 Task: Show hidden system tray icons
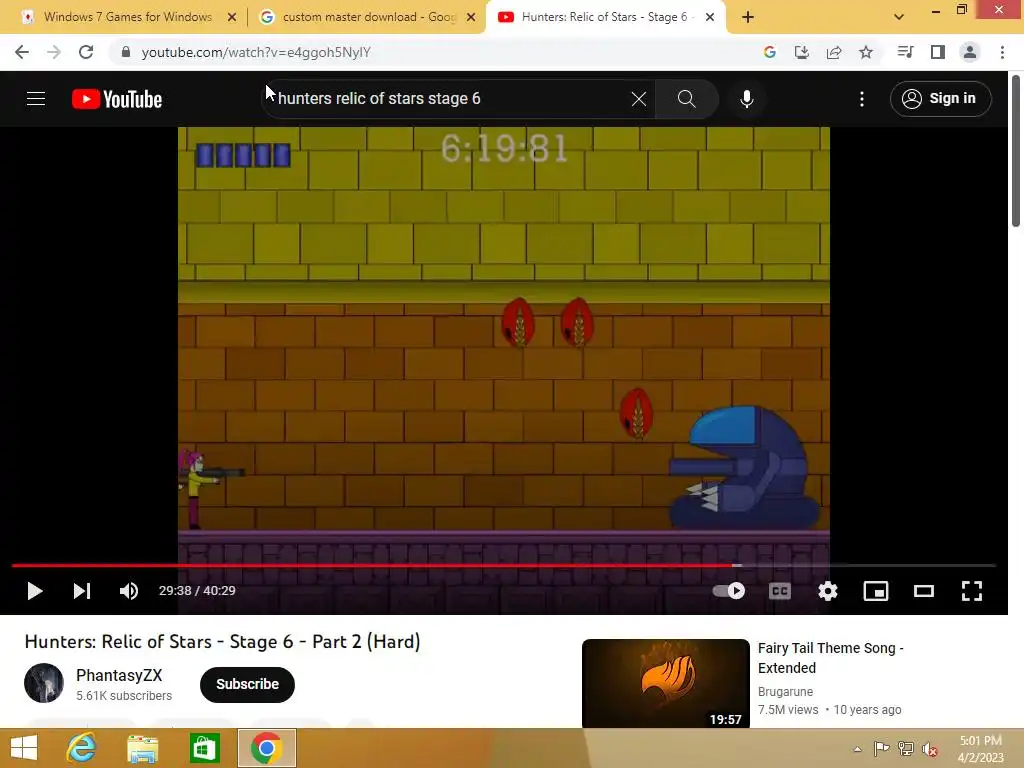857,749
